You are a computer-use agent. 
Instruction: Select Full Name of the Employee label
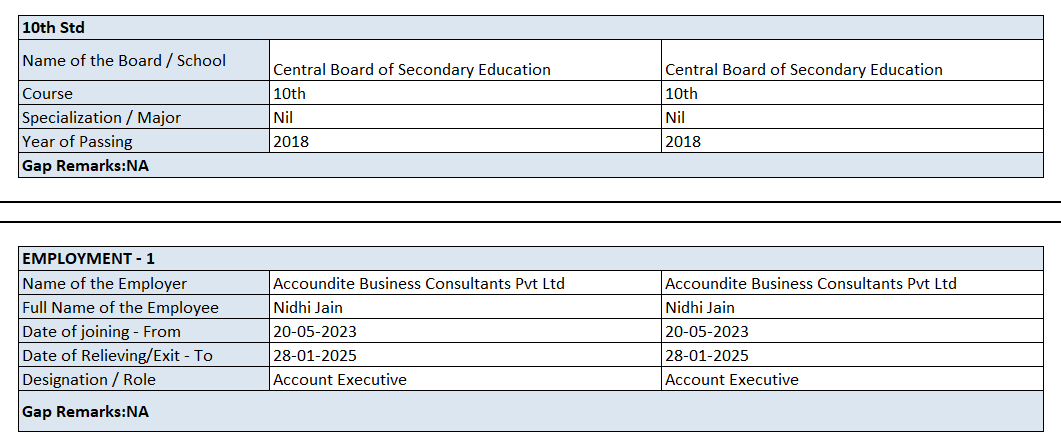(x=120, y=308)
